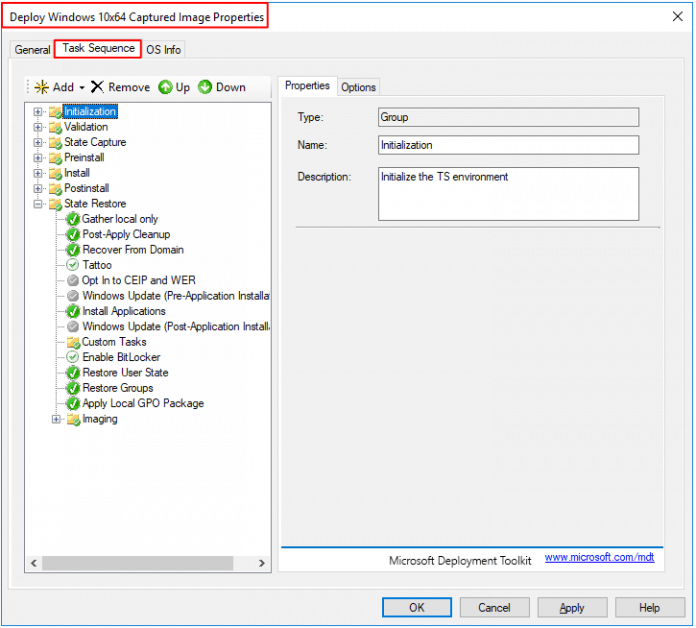The width and height of the screenshot is (696, 628).
Task: Click the Add star icon in toolbar
Action: (42, 87)
